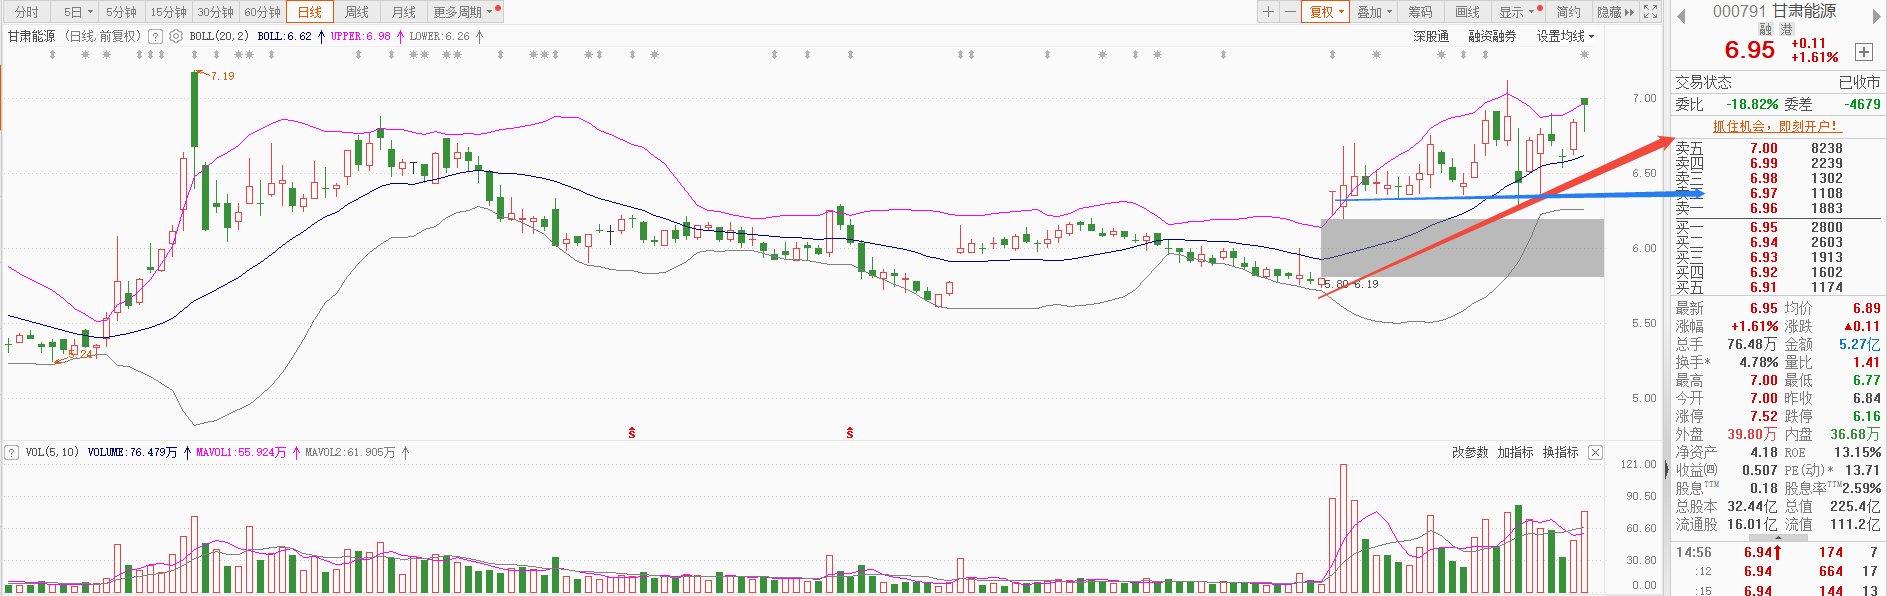
Task: Click the 港 Hong Kong connect badge
Action: tap(1786, 30)
